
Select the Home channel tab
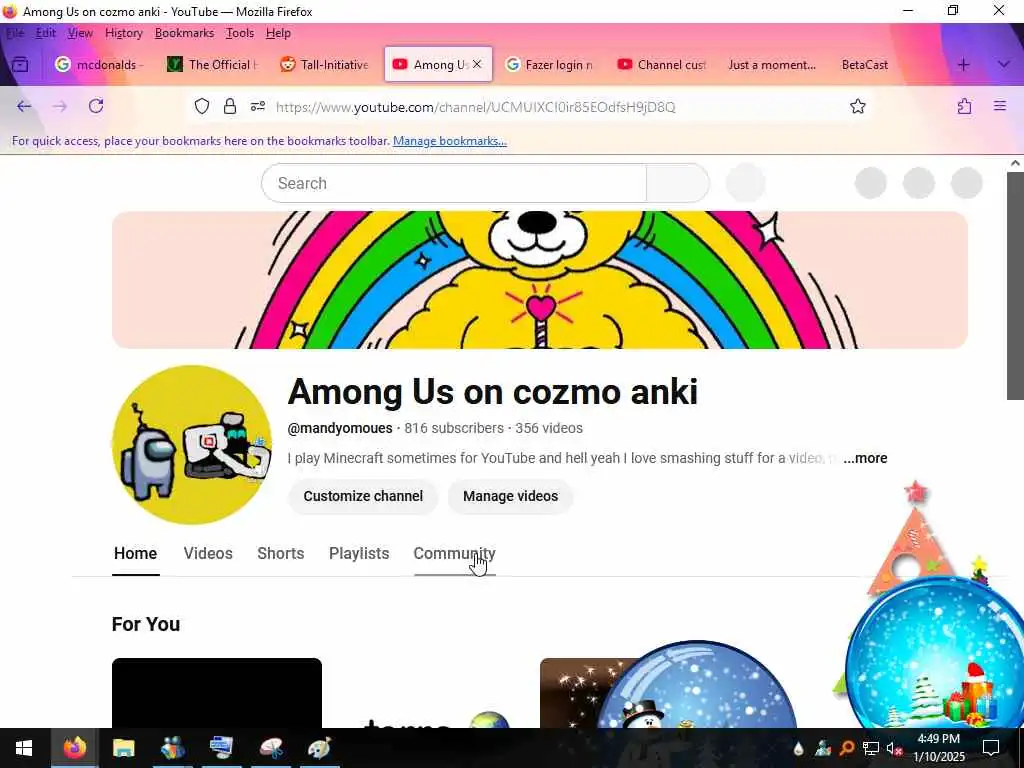pos(135,554)
